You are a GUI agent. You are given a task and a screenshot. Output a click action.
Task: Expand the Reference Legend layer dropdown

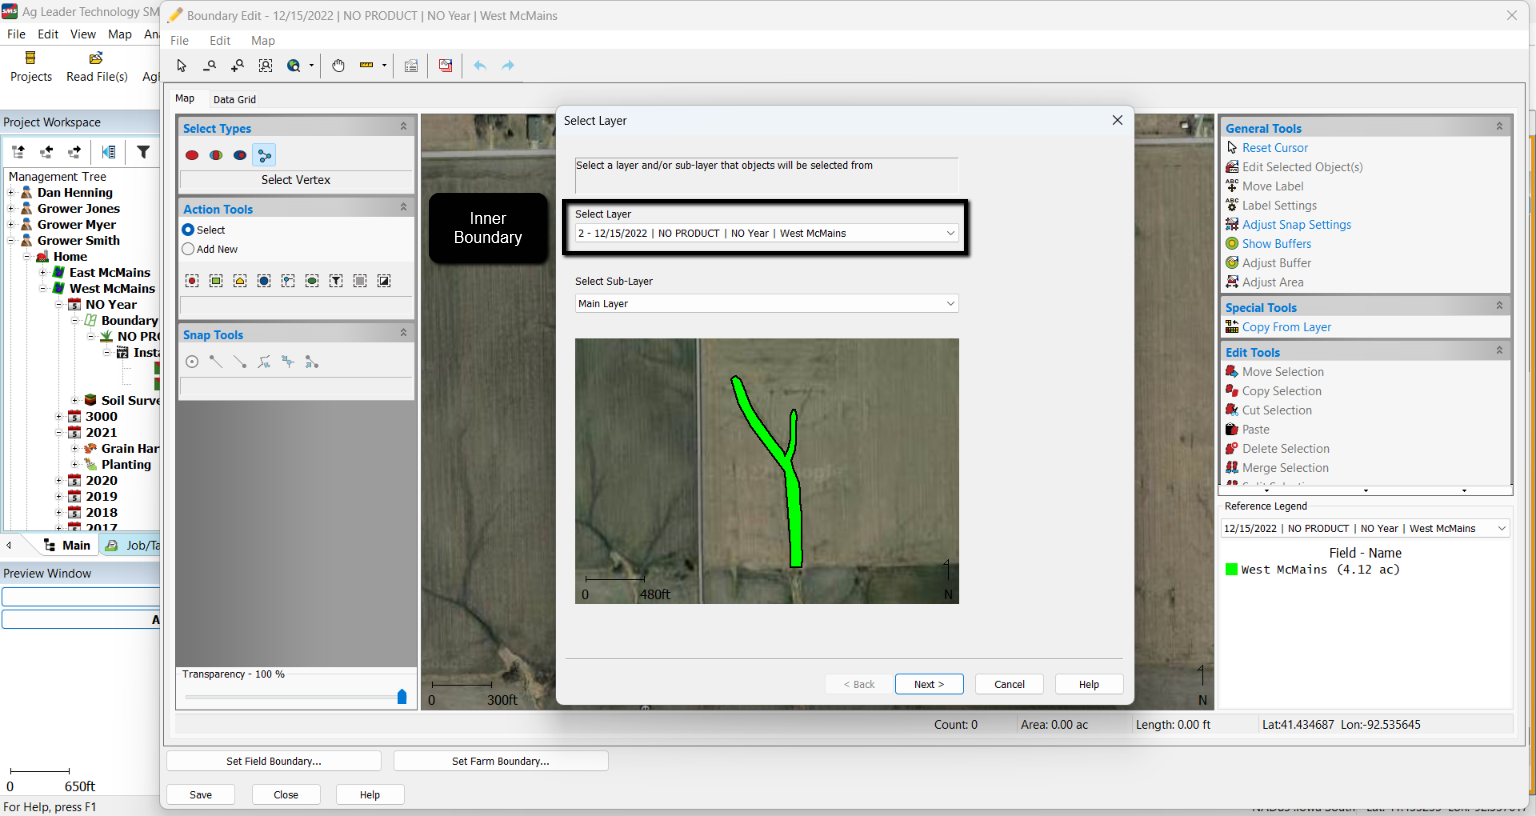pos(1365,528)
